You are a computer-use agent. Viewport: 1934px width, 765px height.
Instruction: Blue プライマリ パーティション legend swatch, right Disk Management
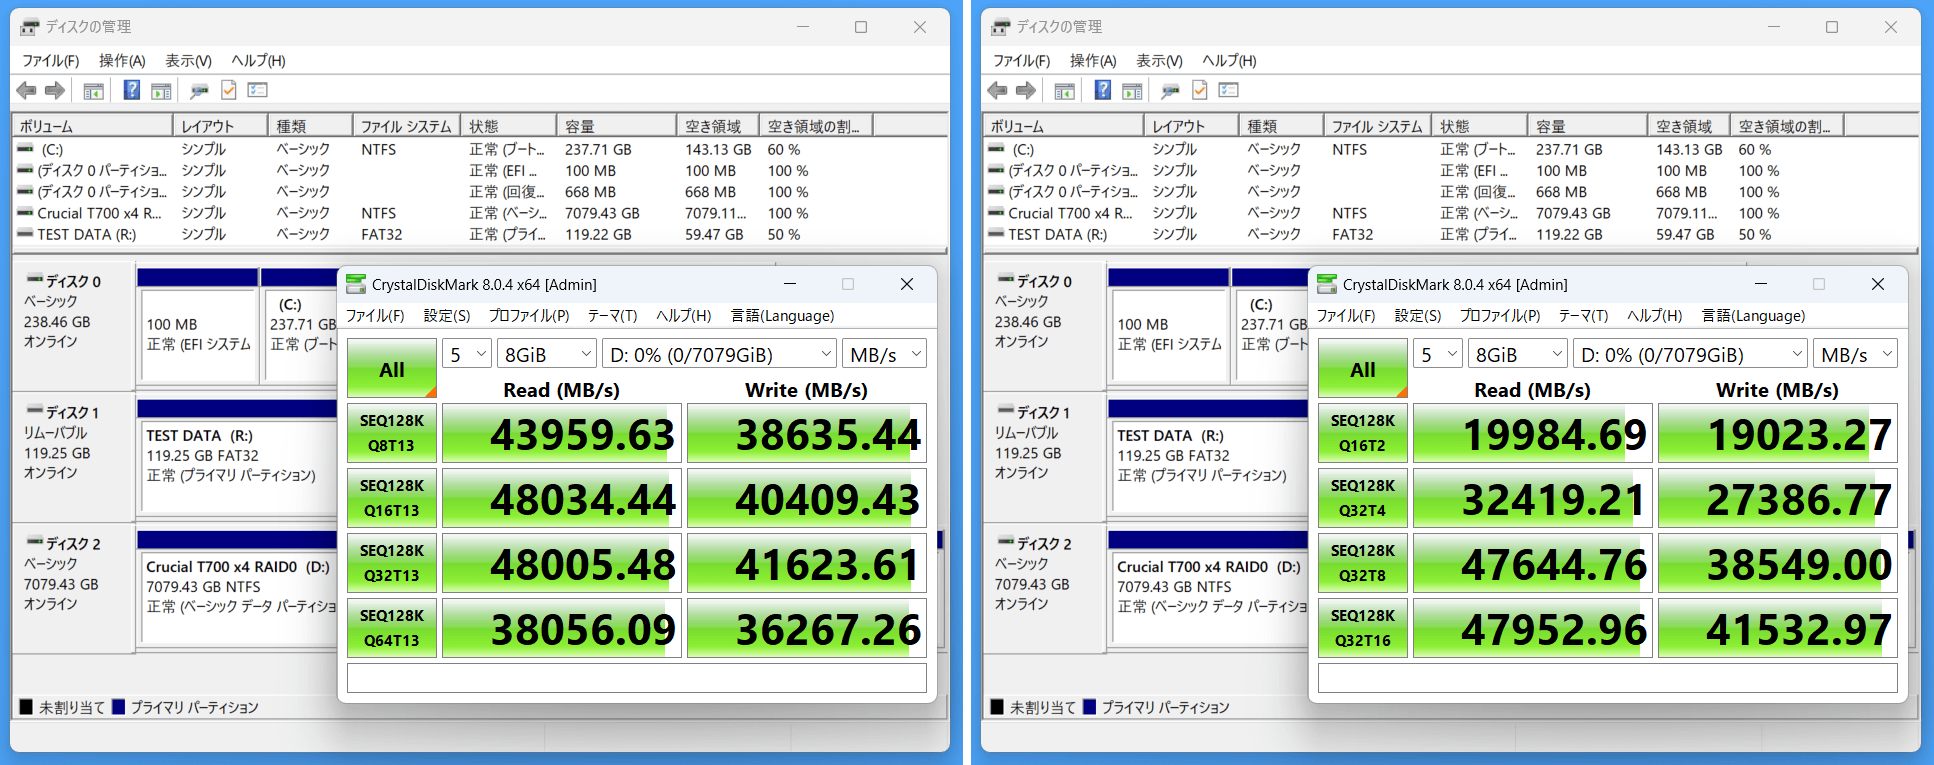coord(1089,707)
